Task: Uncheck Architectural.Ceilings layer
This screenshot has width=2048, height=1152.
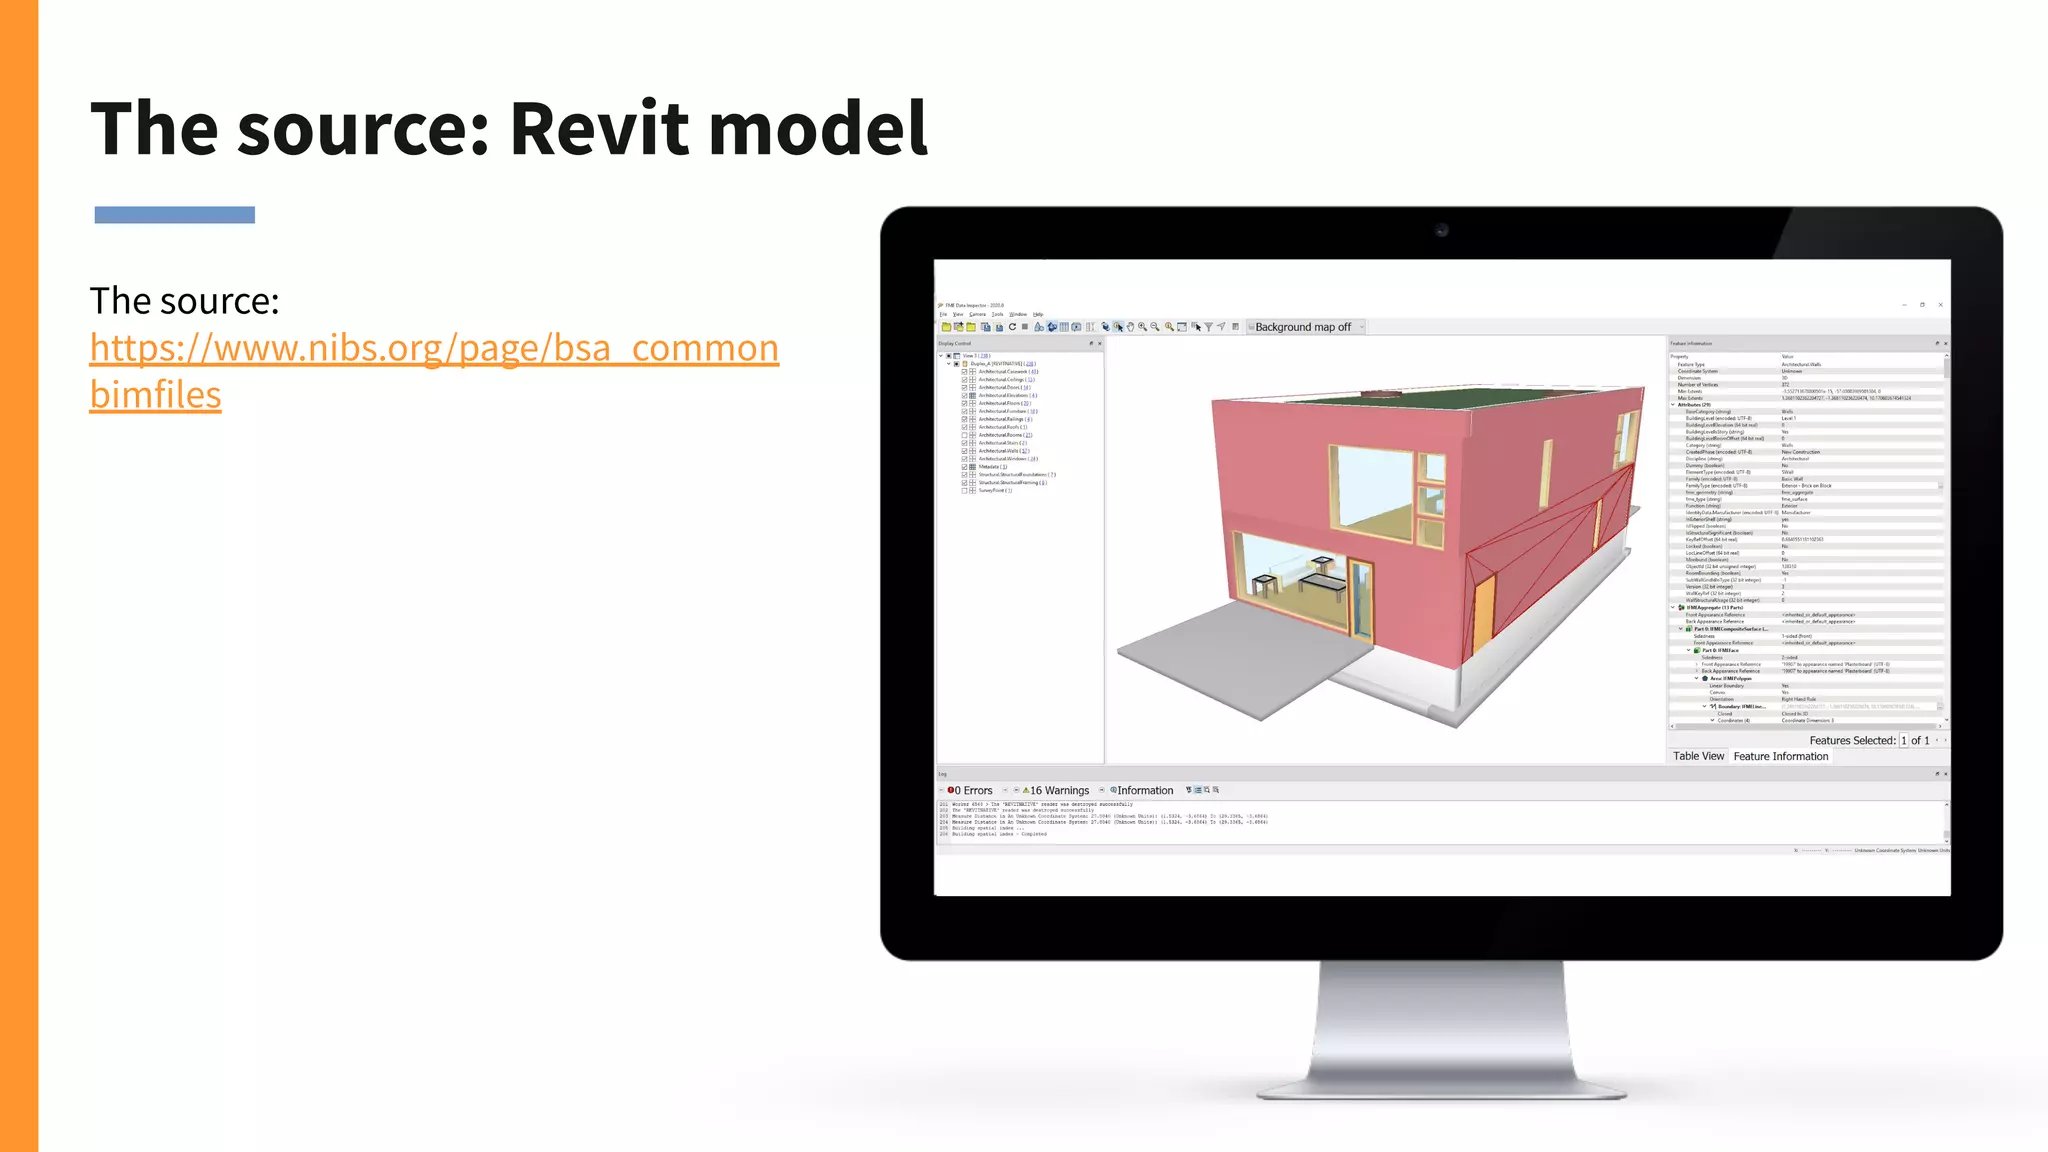Action: [x=964, y=380]
